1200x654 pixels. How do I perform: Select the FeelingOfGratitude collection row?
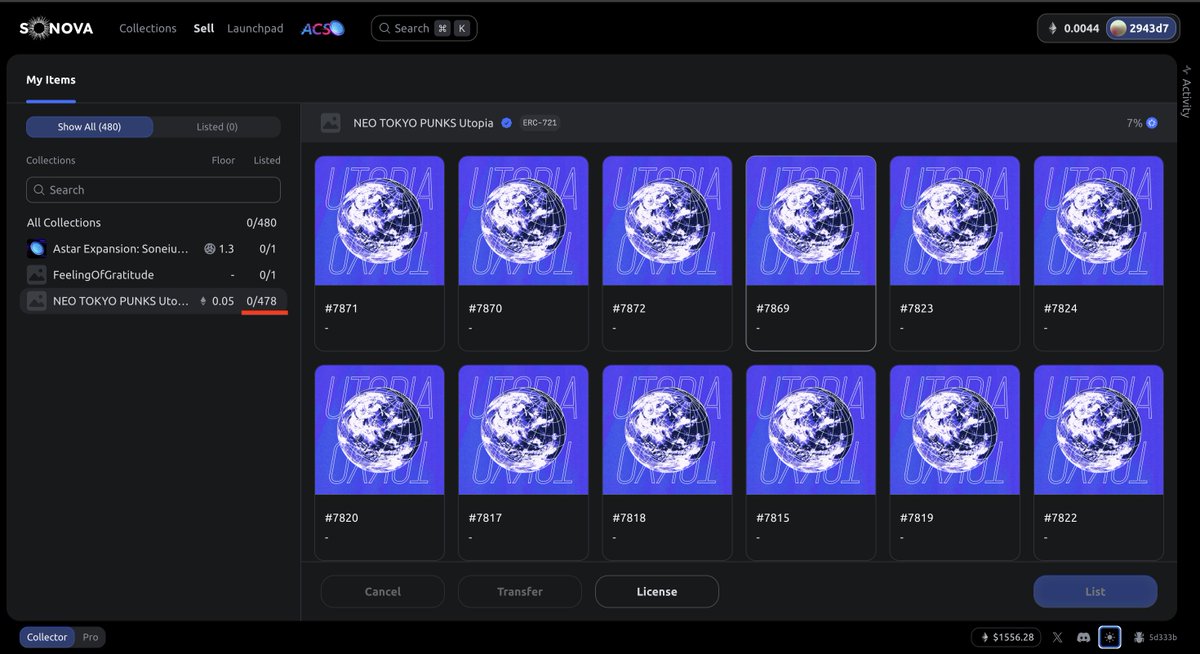tap(153, 274)
